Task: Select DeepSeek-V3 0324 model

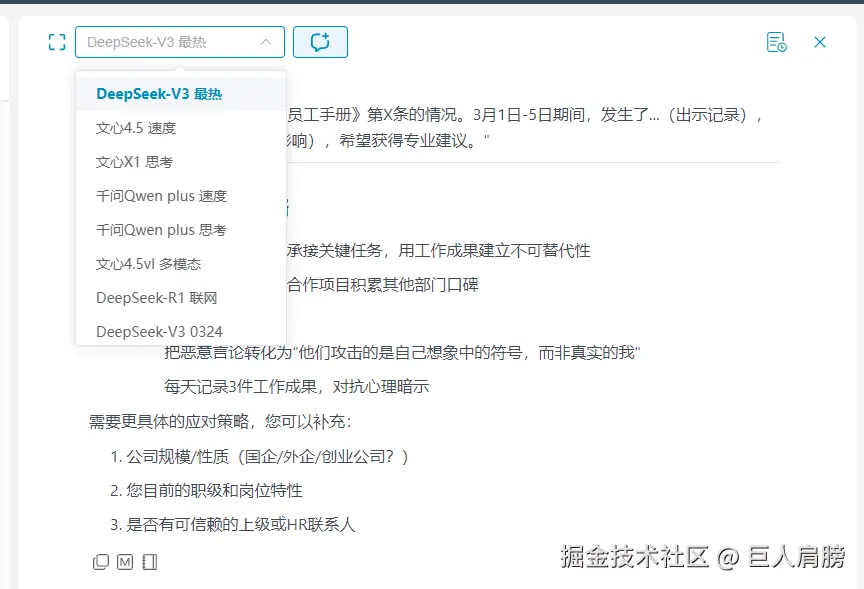Action: (181, 332)
